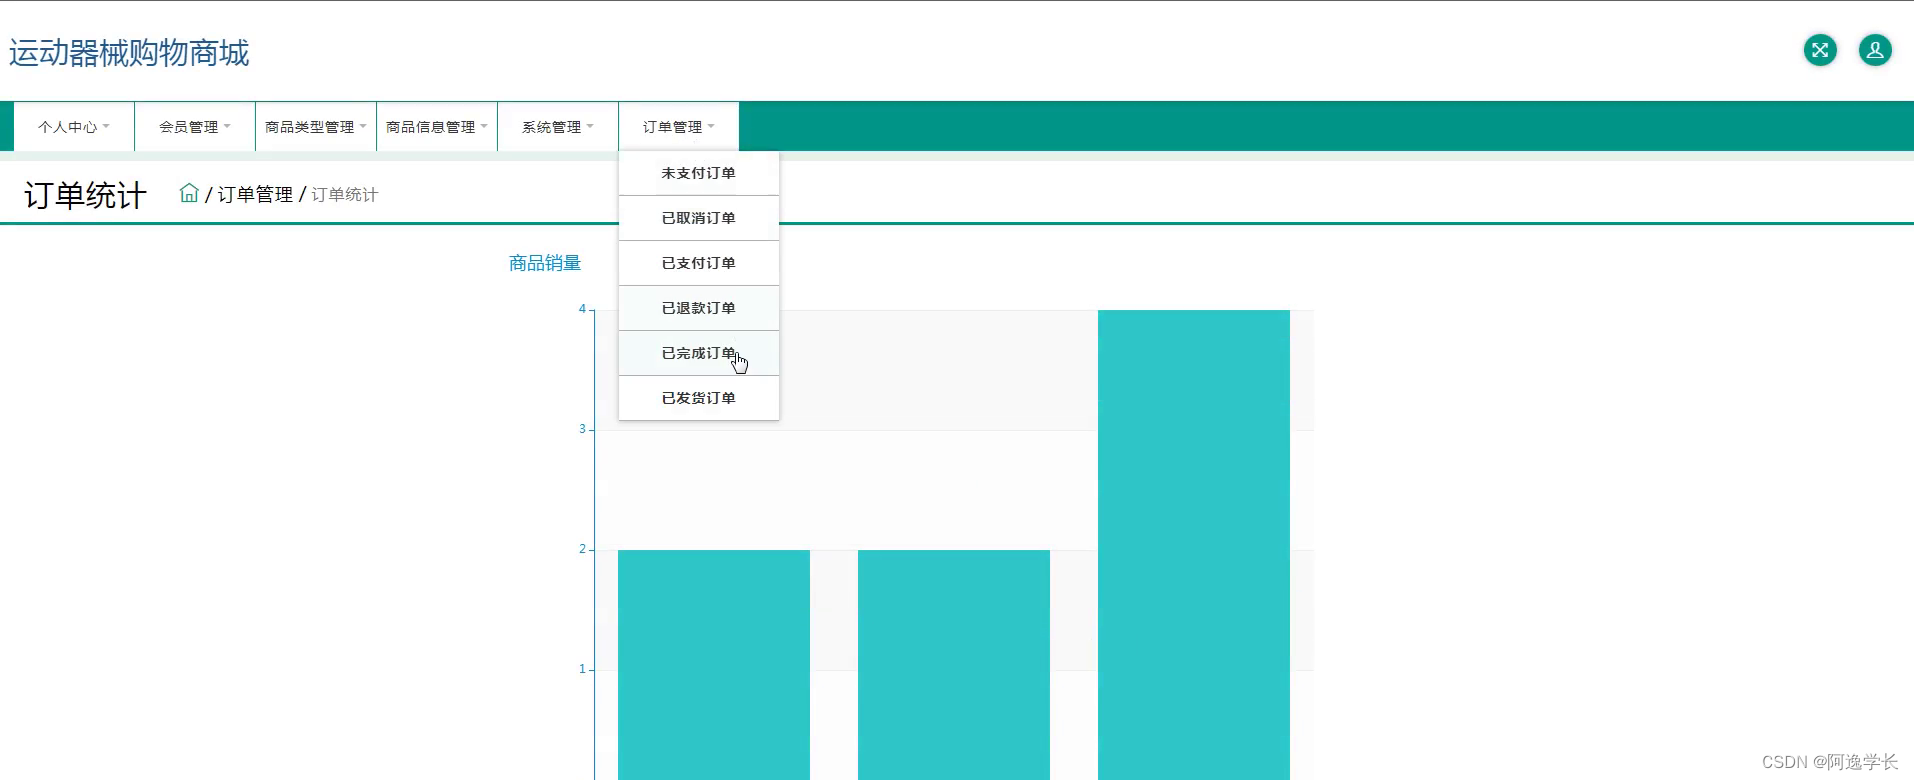Click the 商品销量 chart legend label

[x=545, y=263]
